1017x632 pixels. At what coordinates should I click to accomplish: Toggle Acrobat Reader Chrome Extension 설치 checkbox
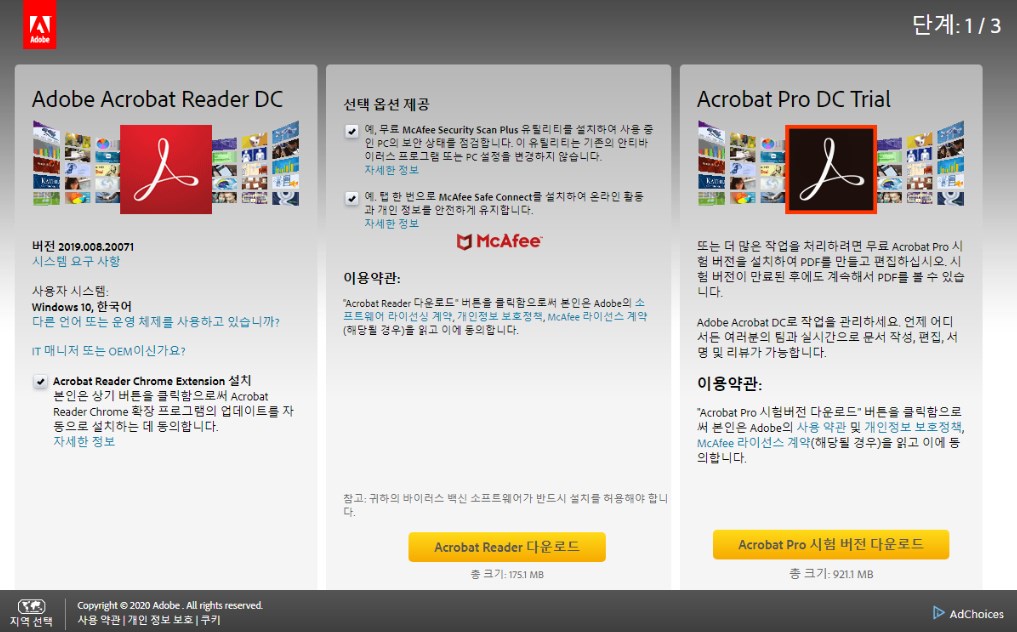(x=40, y=382)
